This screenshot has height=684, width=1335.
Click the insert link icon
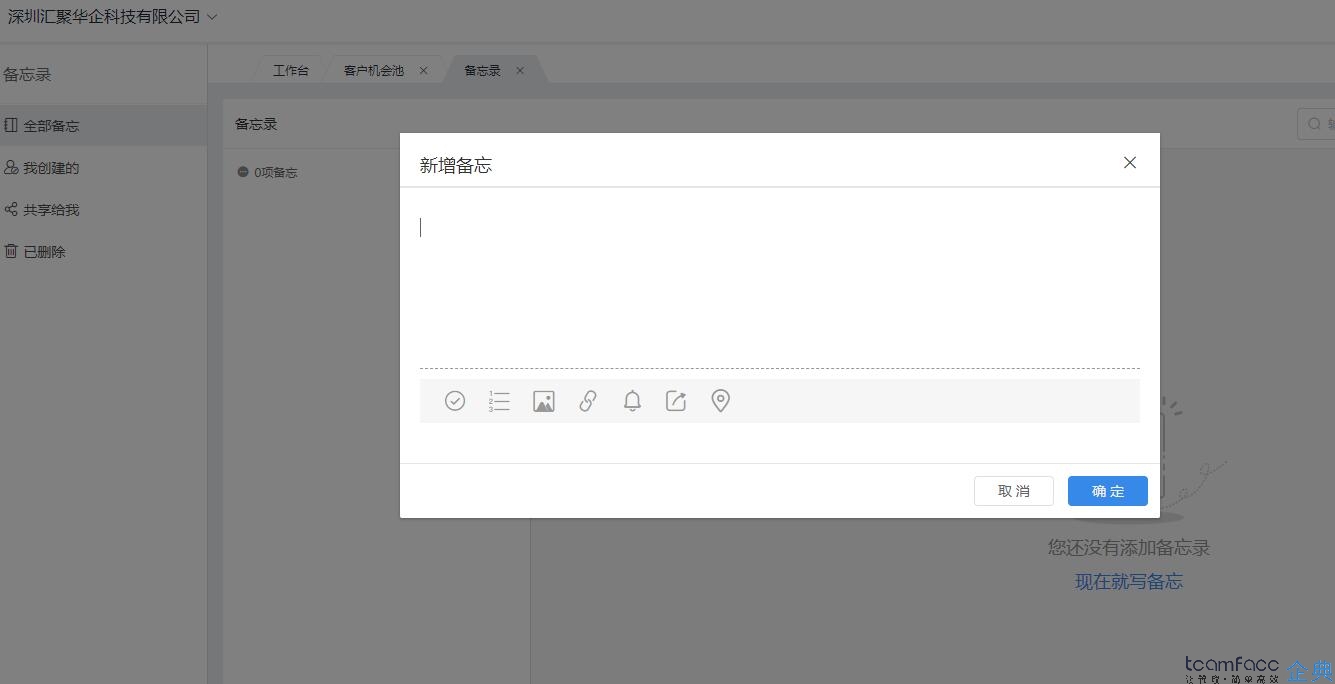click(587, 400)
